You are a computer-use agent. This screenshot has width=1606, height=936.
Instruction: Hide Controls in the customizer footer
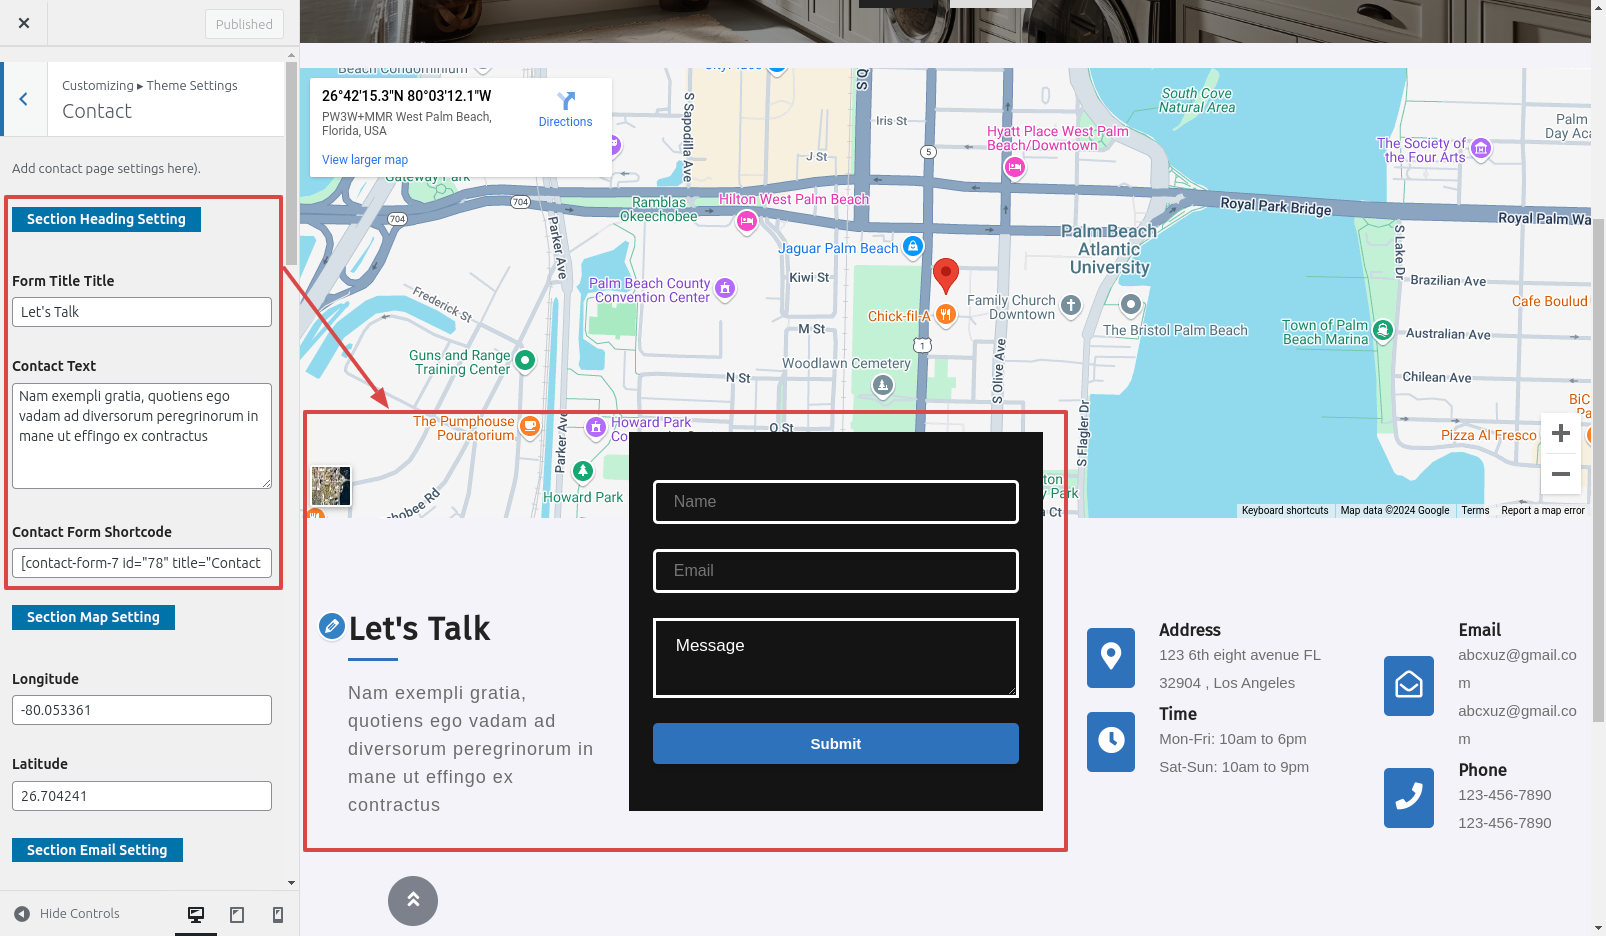click(67, 914)
